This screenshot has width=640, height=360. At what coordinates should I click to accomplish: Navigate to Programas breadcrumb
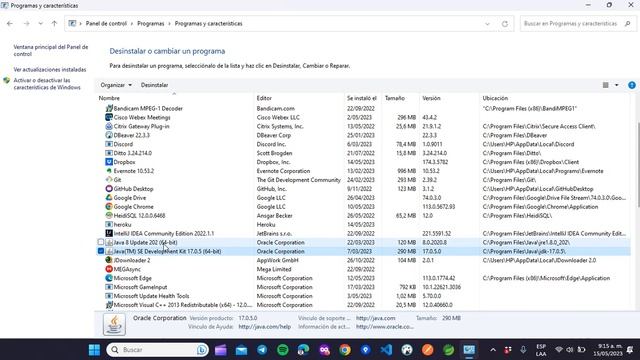[x=151, y=24]
